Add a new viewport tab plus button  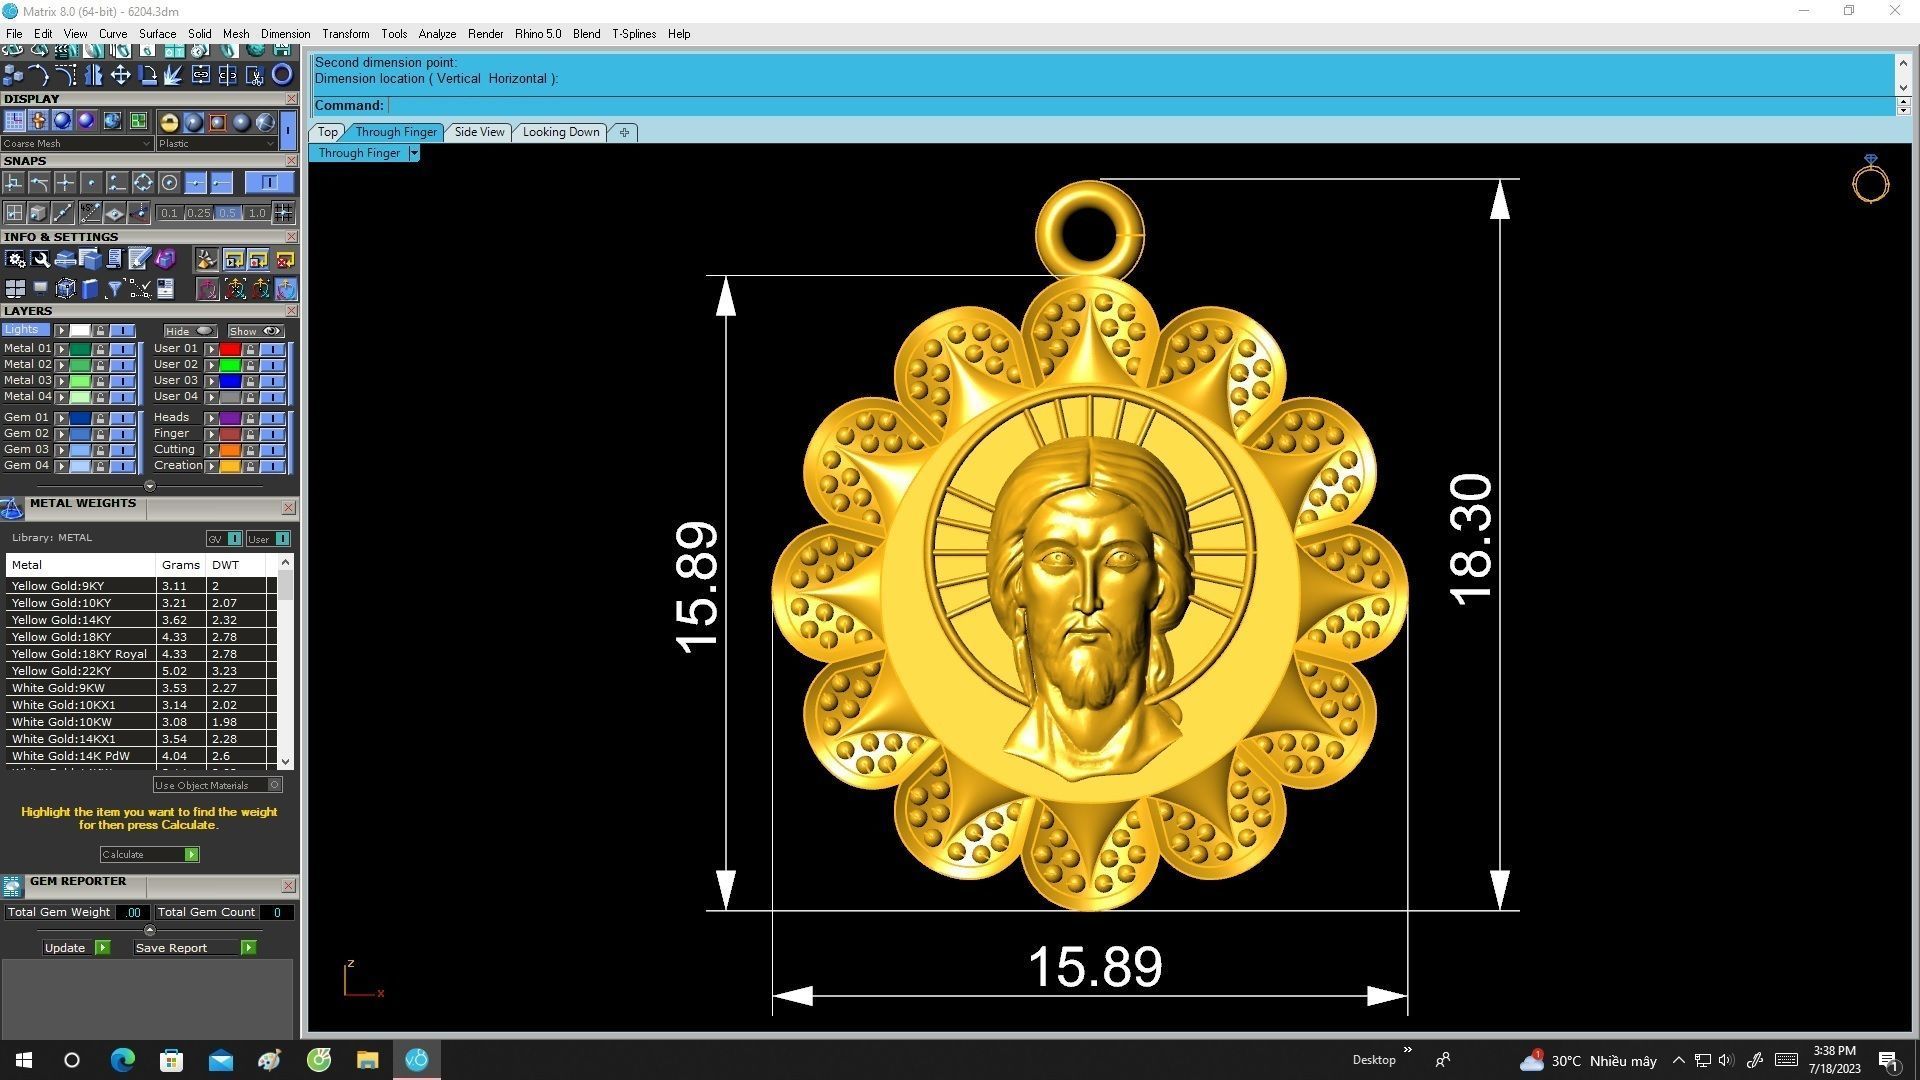[x=624, y=132]
